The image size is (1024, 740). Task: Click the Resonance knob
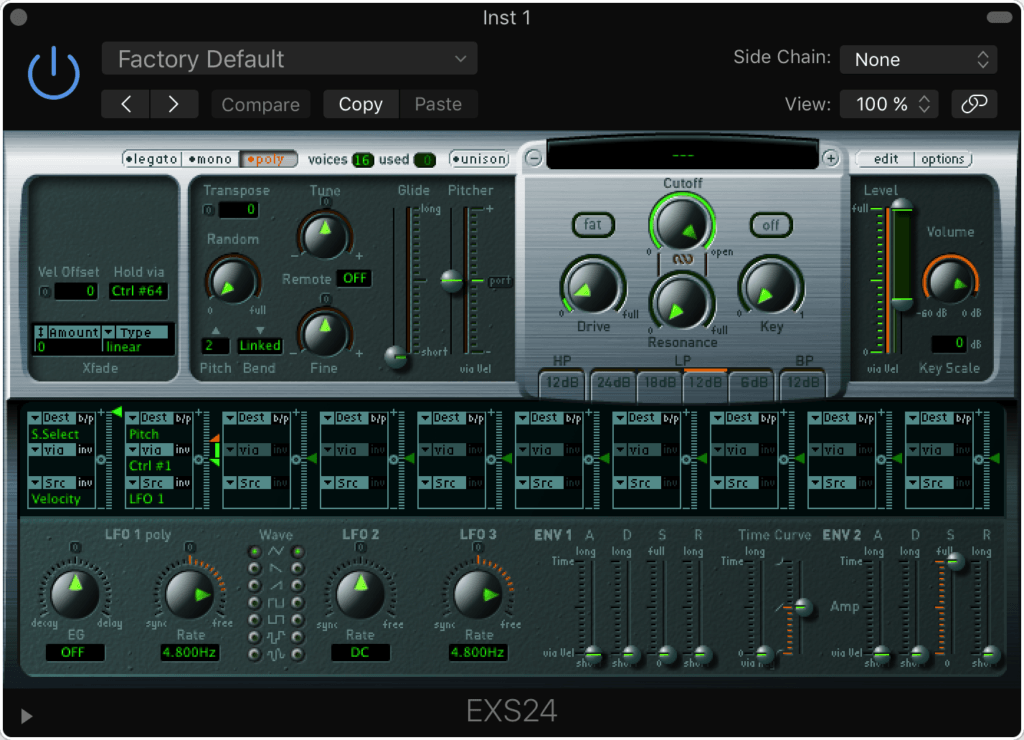(681, 304)
